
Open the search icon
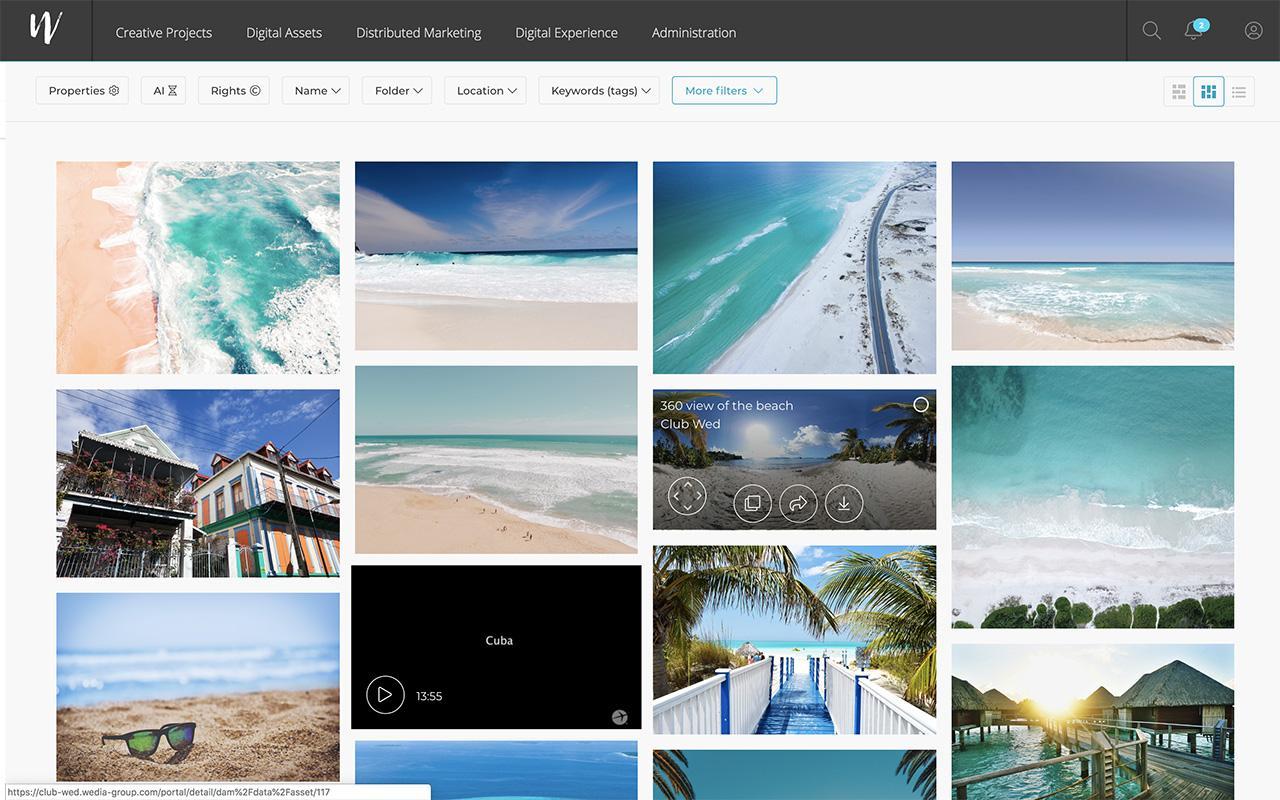(1151, 31)
